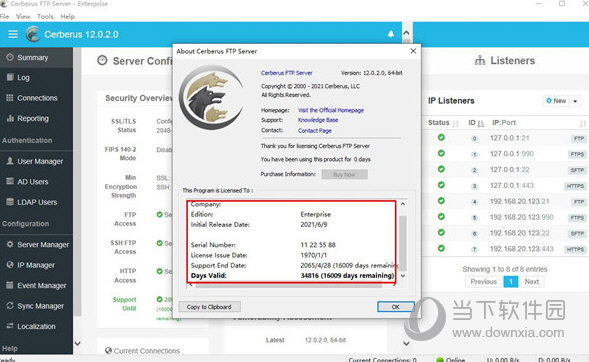Image resolution: width=589 pixels, height=362 pixels.
Task: Open the Tools menu
Action: click(45, 17)
